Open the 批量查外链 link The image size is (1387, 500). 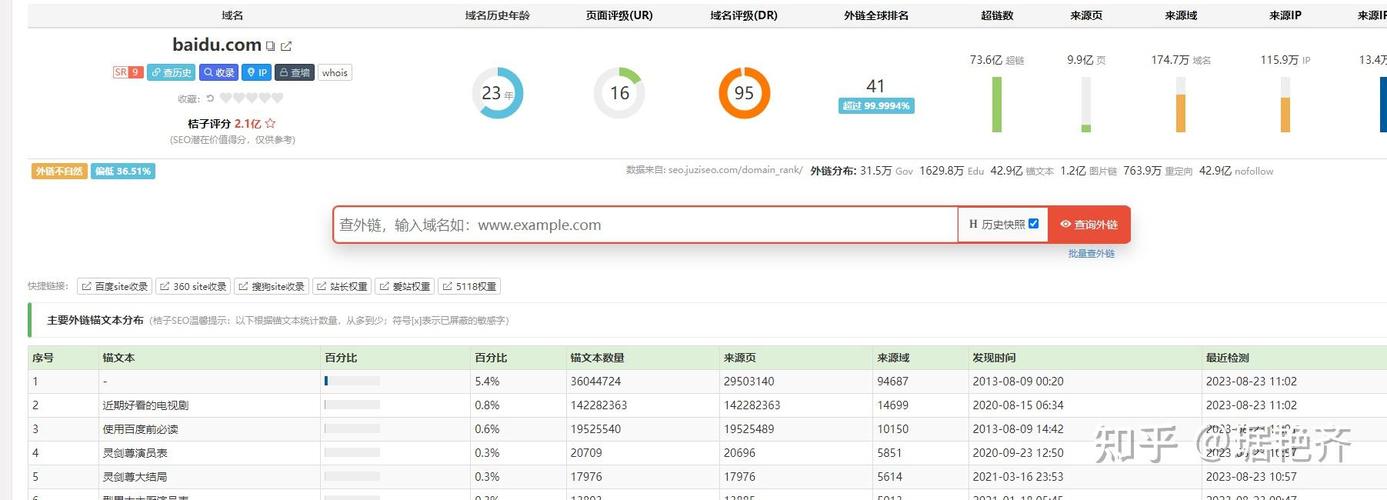coord(1091,254)
